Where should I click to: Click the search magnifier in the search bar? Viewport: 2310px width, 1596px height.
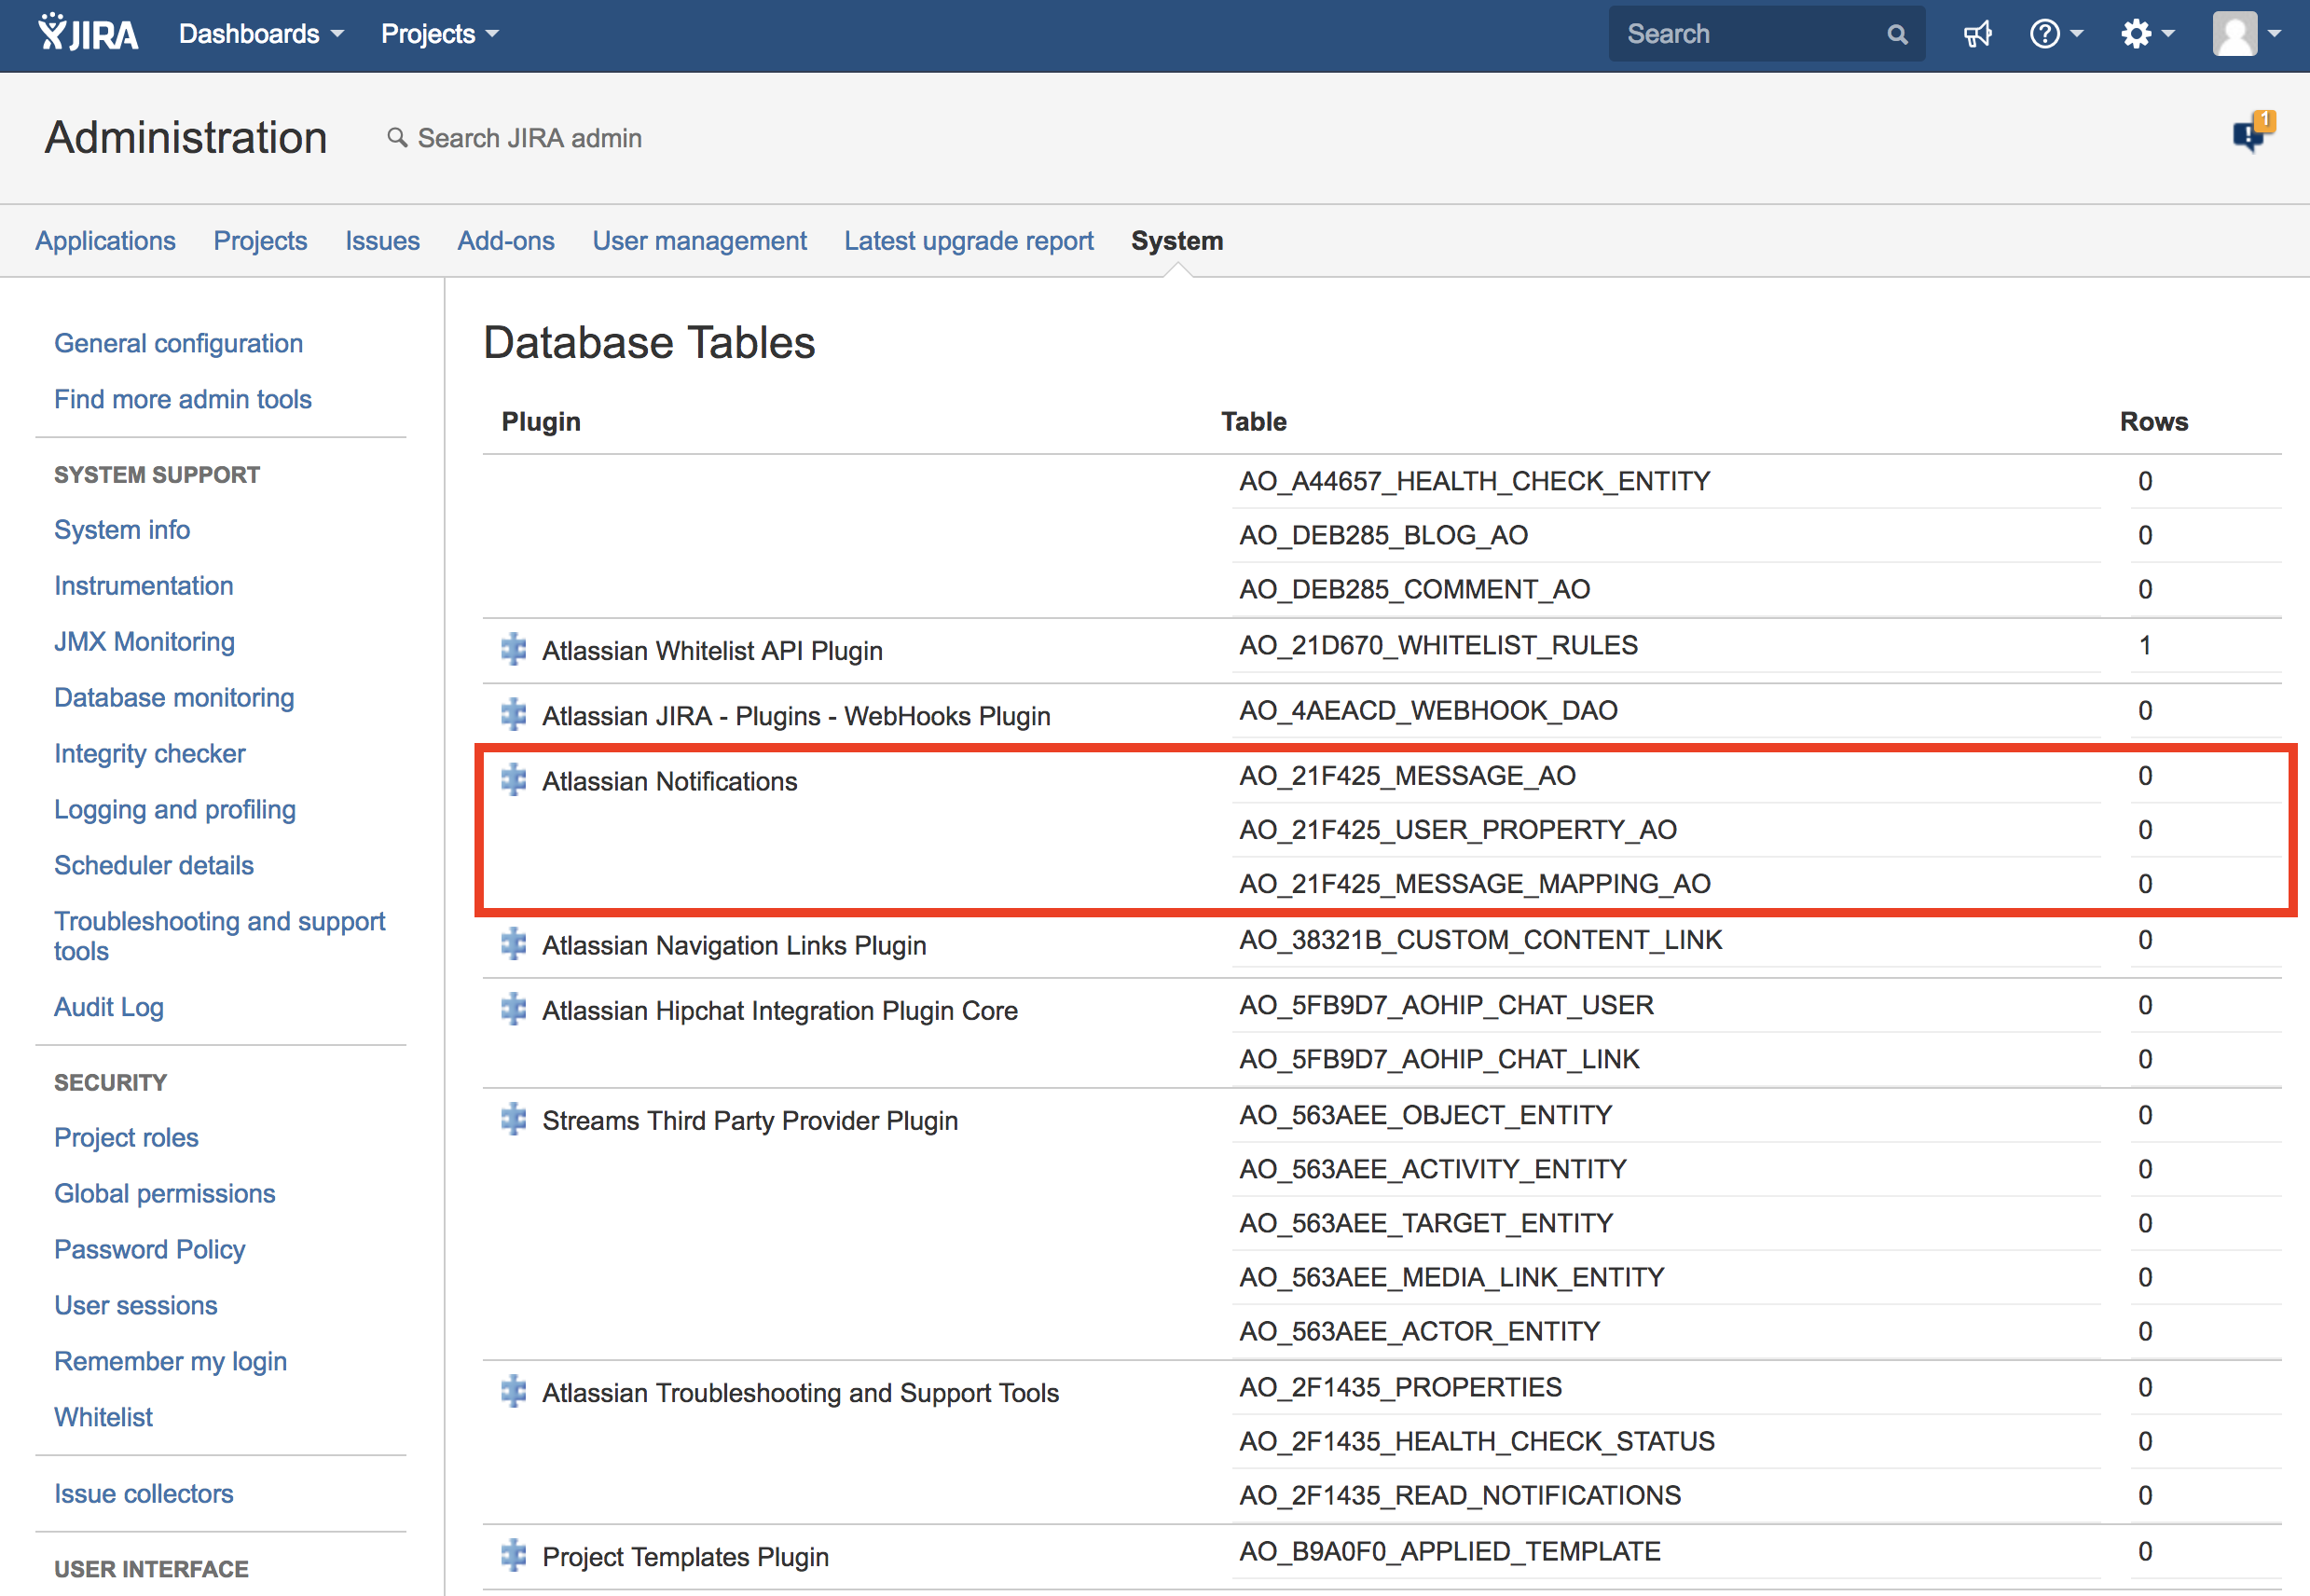point(1897,33)
